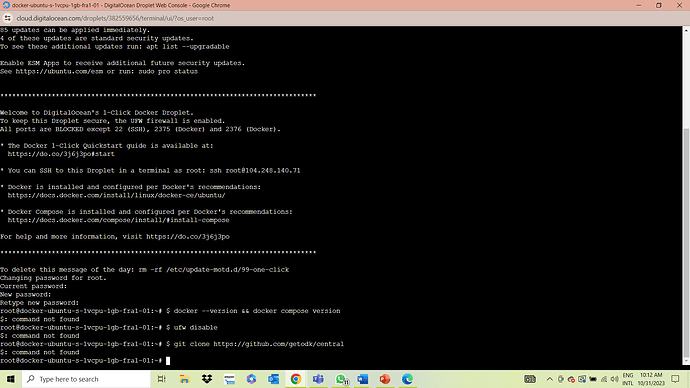Click 'rm -rf /etc/update-motd.d/99-one-click' text
This screenshot has height=388, width=690.
[213, 270]
